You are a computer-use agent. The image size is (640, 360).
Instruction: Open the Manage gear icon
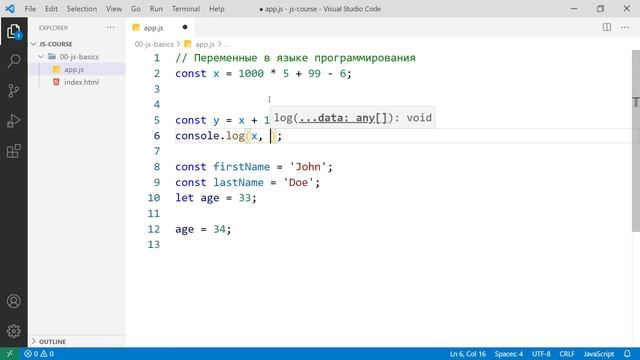(13, 331)
